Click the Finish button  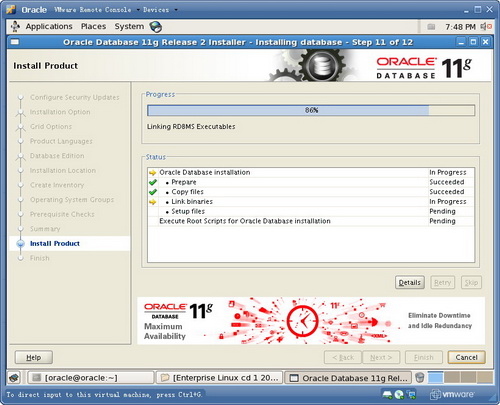point(424,357)
